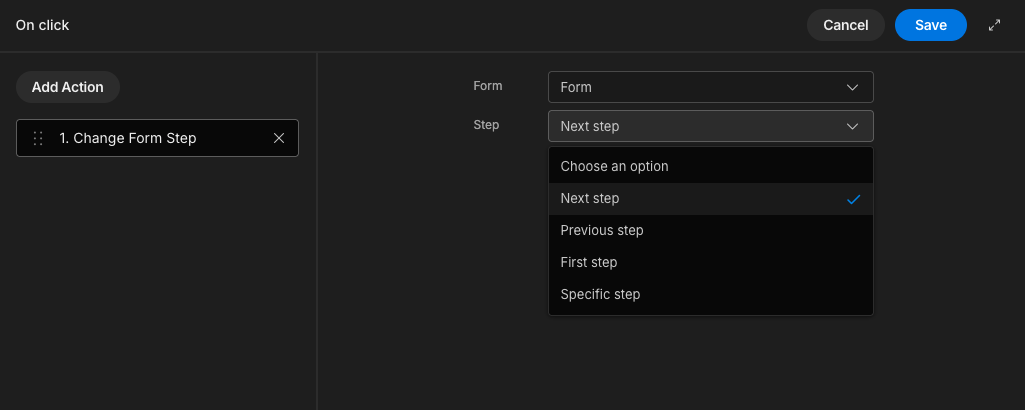Click the Step field label
This screenshot has height=410, width=1025.
(486, 124)
